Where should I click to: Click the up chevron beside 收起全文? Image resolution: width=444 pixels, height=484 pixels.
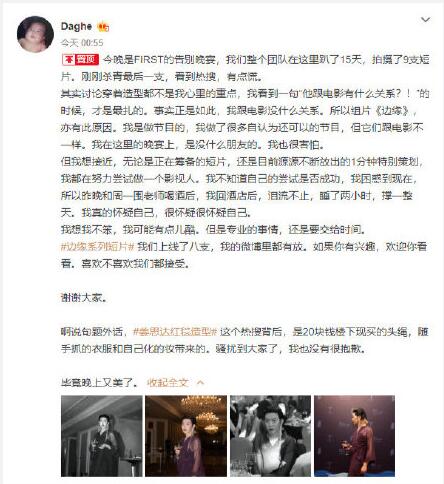(x=200, y=383)
